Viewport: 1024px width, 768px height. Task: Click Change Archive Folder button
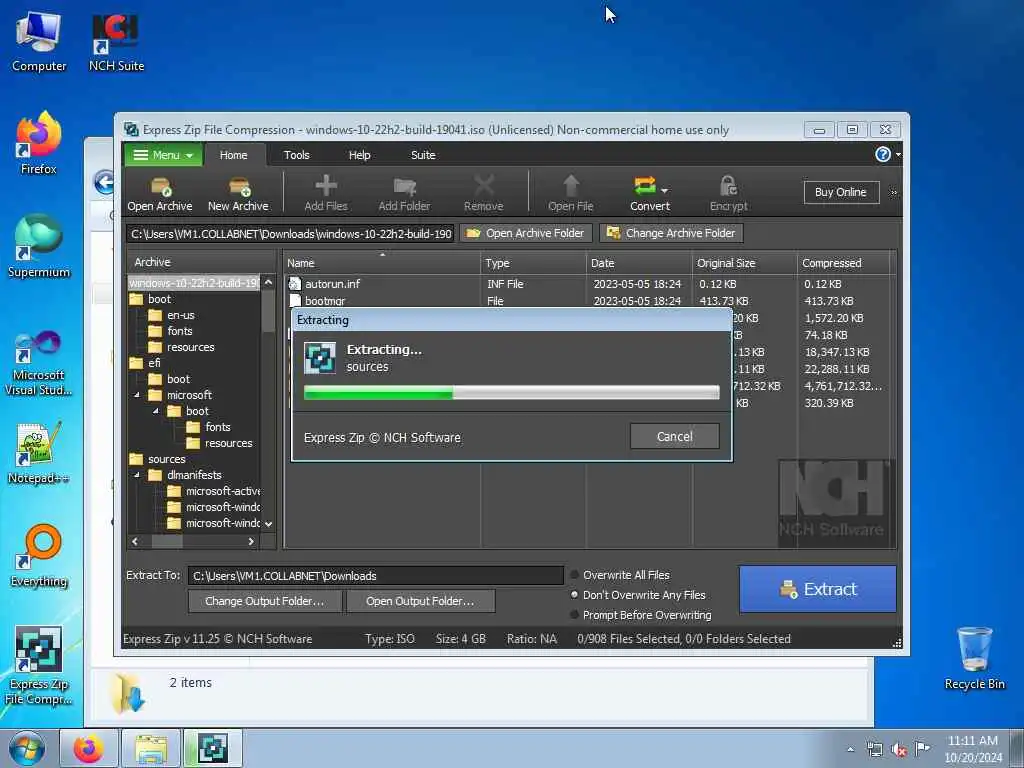671,233
